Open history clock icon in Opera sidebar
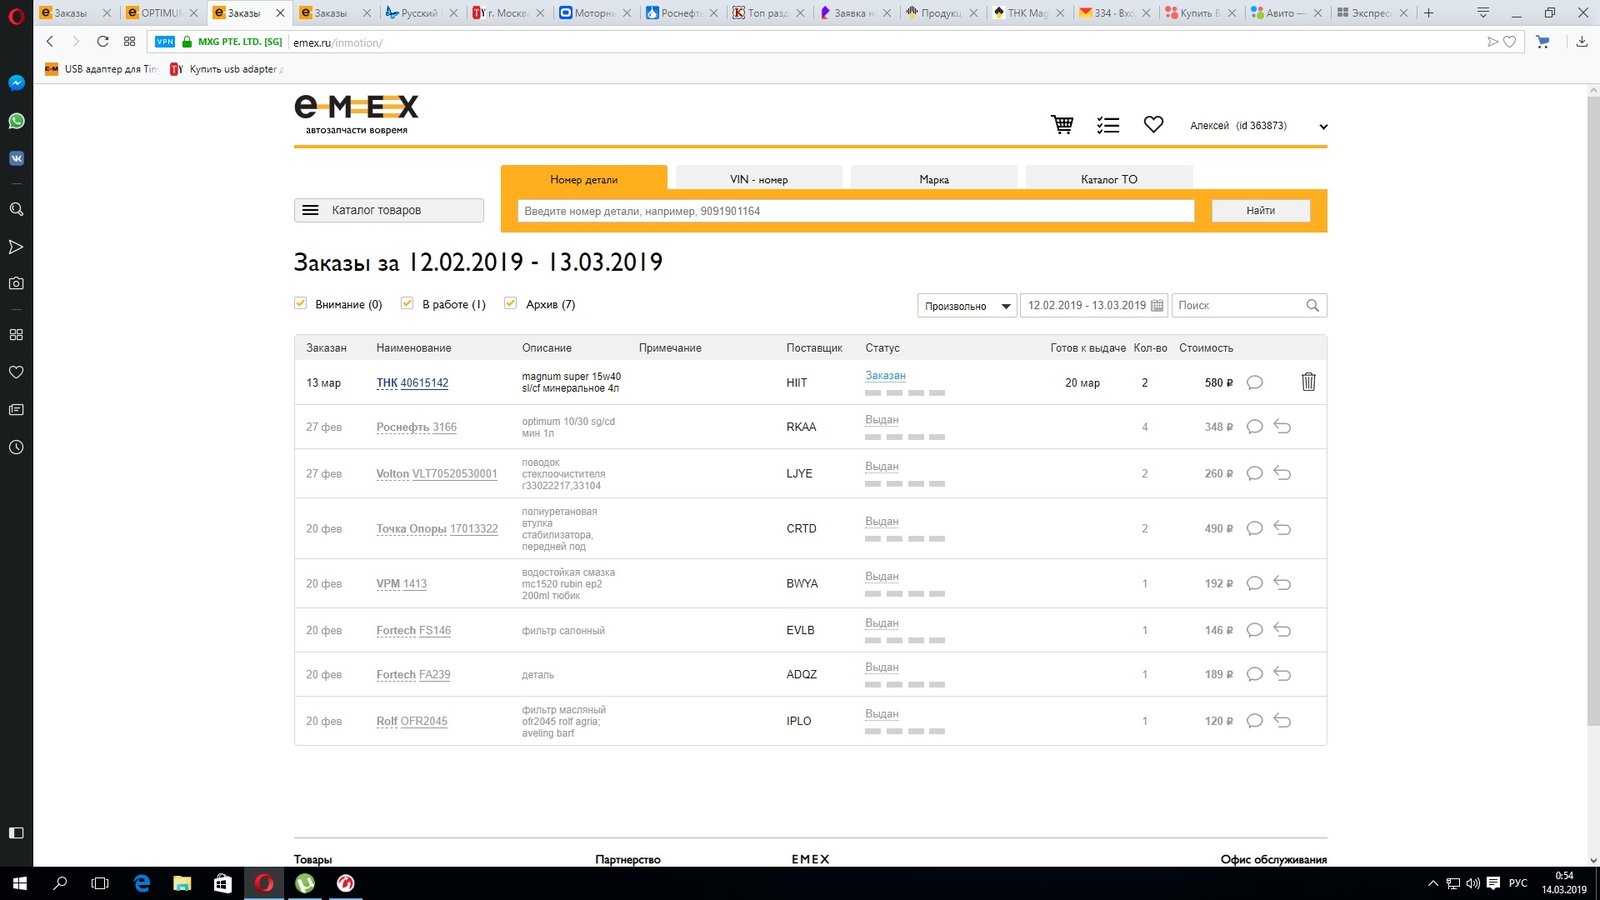The image size is (1600, 900). point(16,447)
